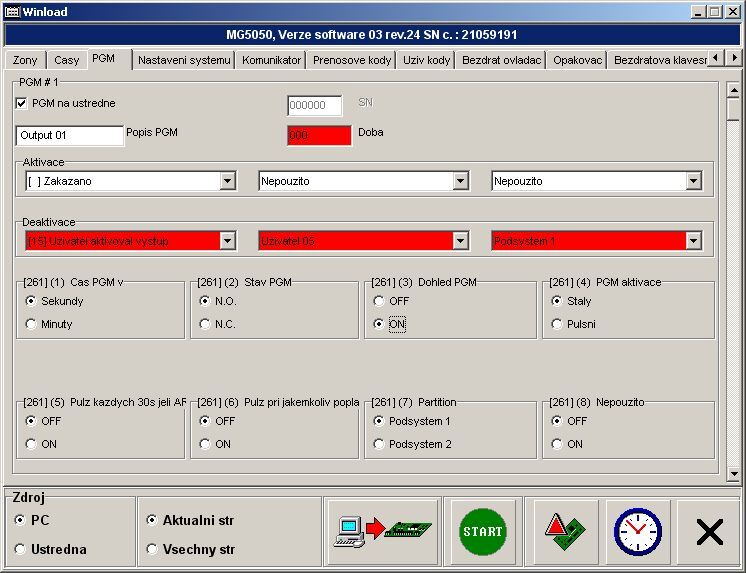Click the large black X close icon
Image resolution: width=746 pixels, height=573 pixels.
(709, 532)
